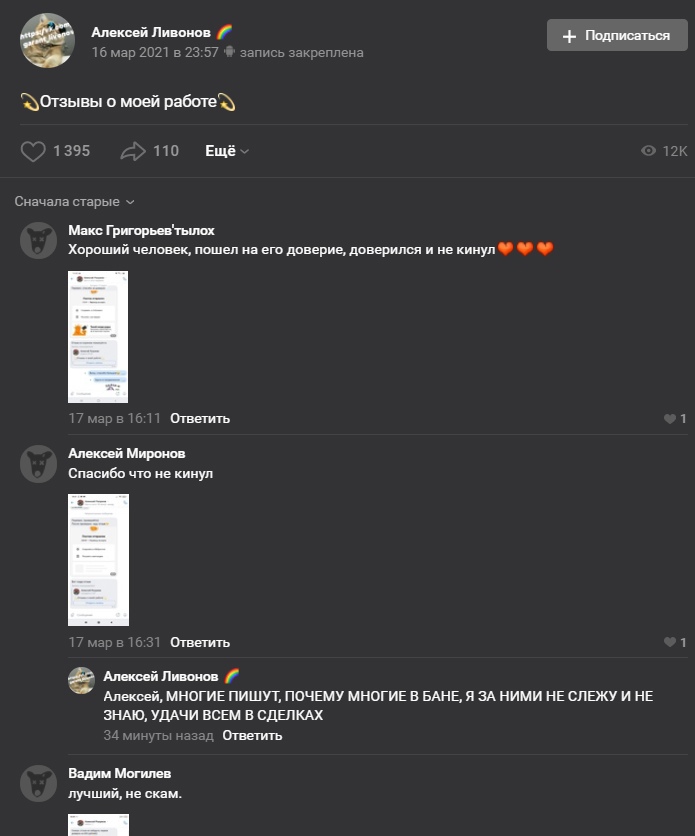This screenshot has height=836, width=695.
Task: Expand the Ещё dropdown menu
Action: click(x=227, y=151)
